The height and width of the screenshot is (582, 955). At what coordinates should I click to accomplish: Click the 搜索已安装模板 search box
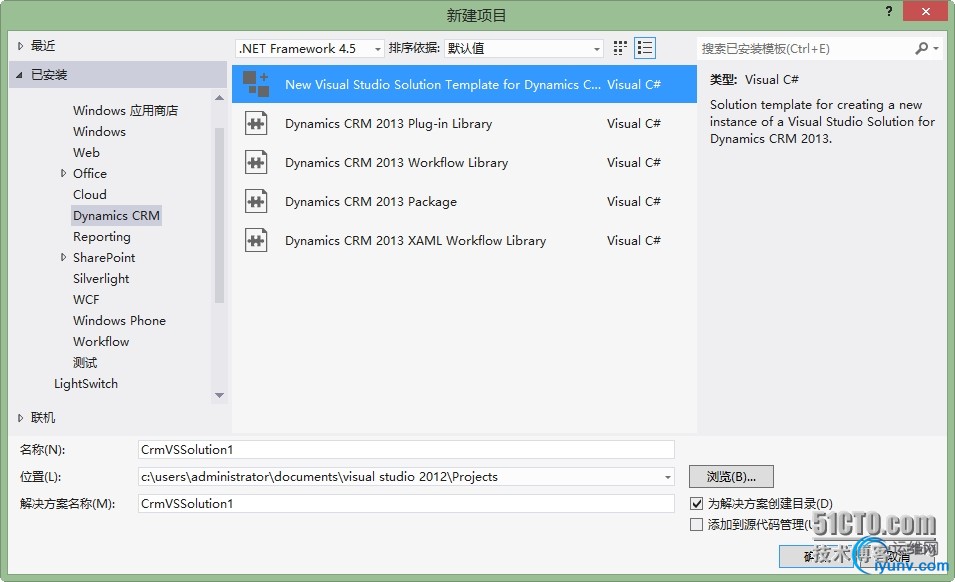(805, 48)
